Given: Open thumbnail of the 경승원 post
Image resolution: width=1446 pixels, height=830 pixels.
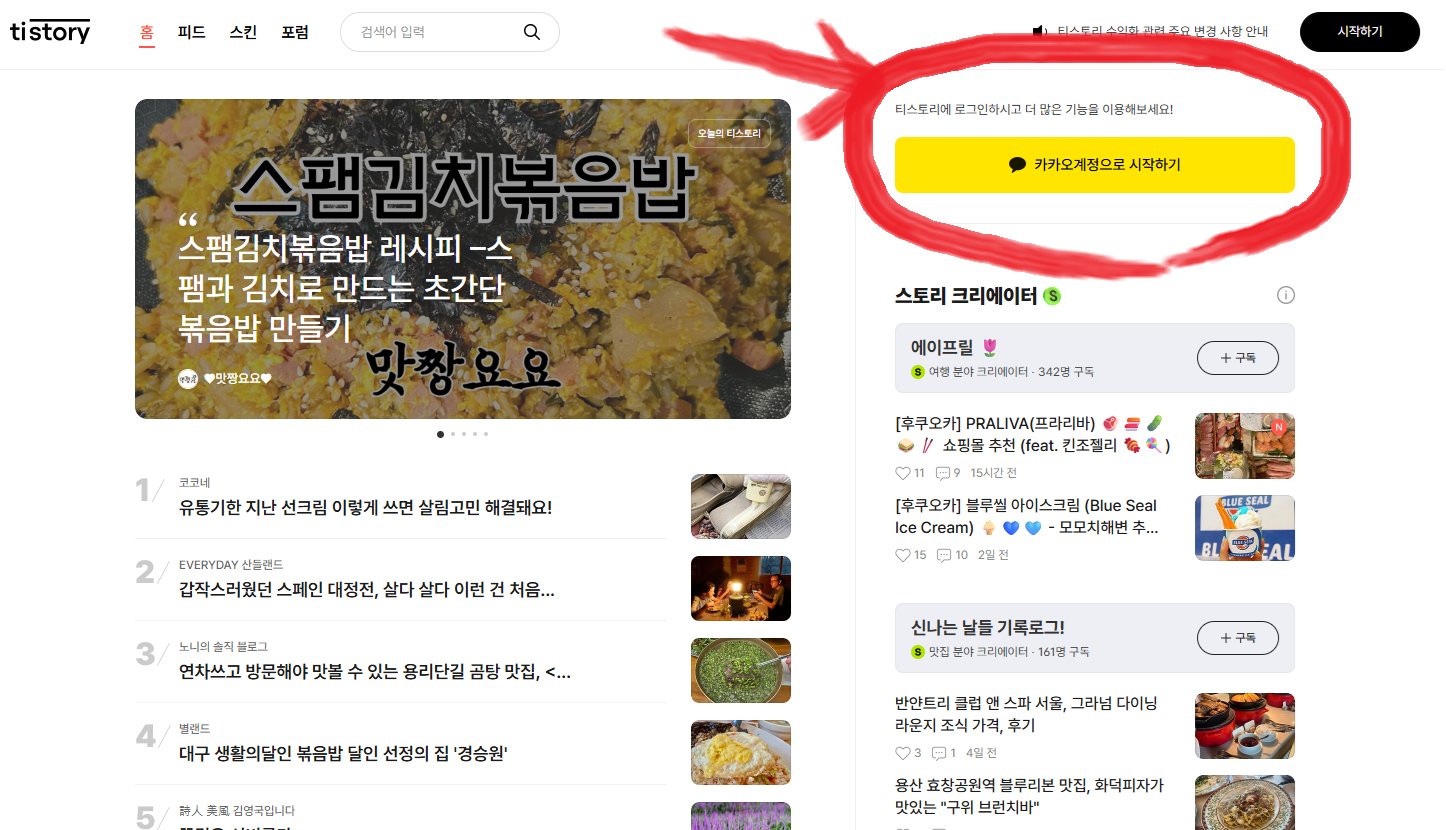Looking at the screenshot, I should click(x=741, y=753).
